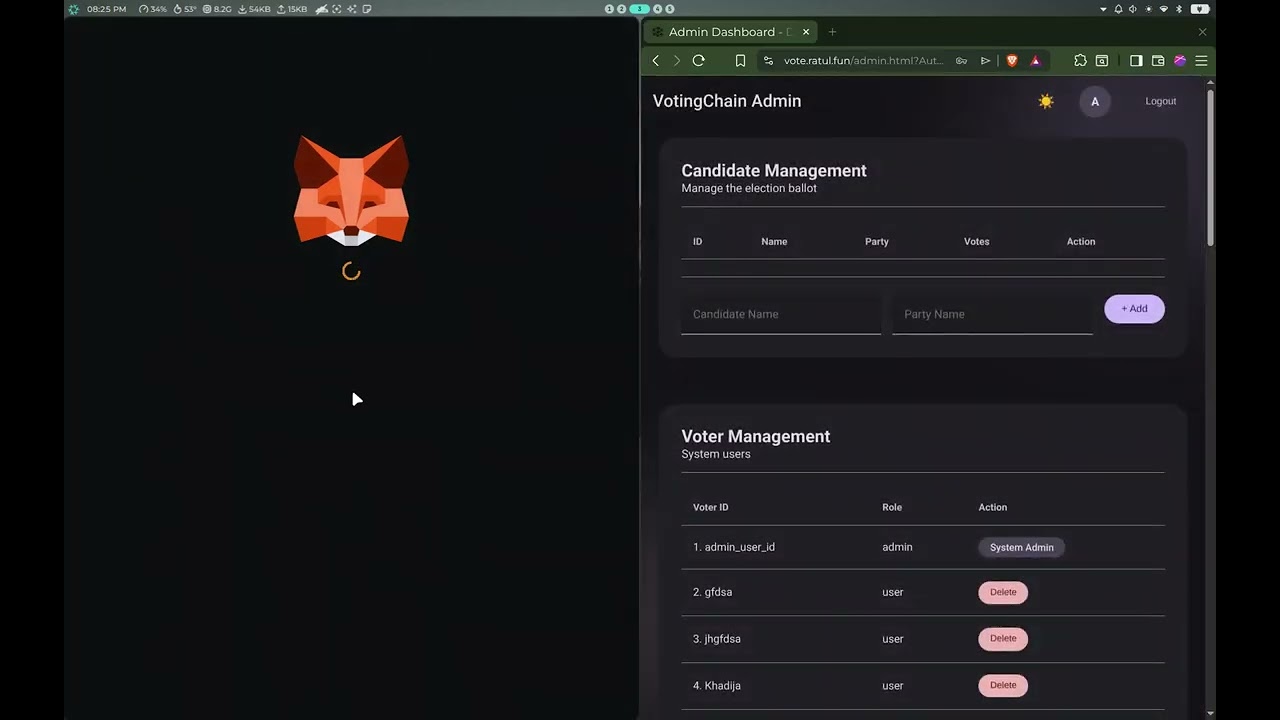1280x720 pixels.
Task: Click the Party column header
Action: [877, 242]
